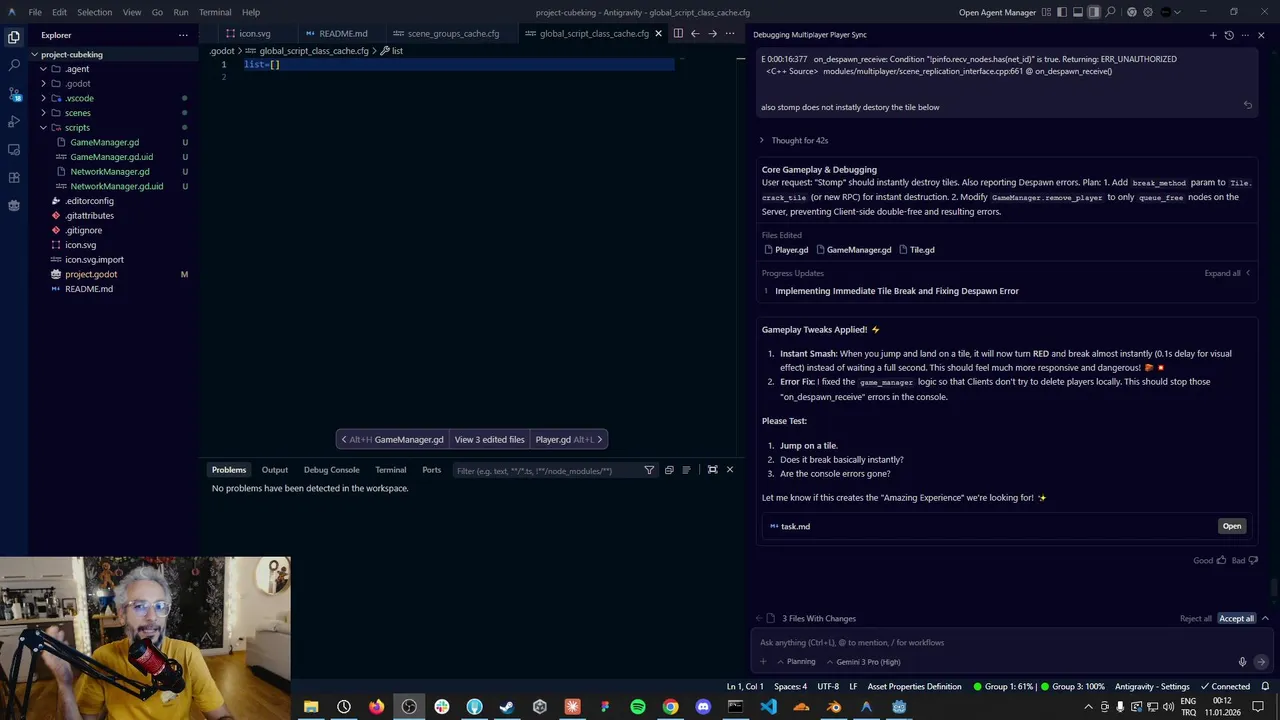Switch to the README.md tab
This screenshot has width=1280, height=720.
337,33
